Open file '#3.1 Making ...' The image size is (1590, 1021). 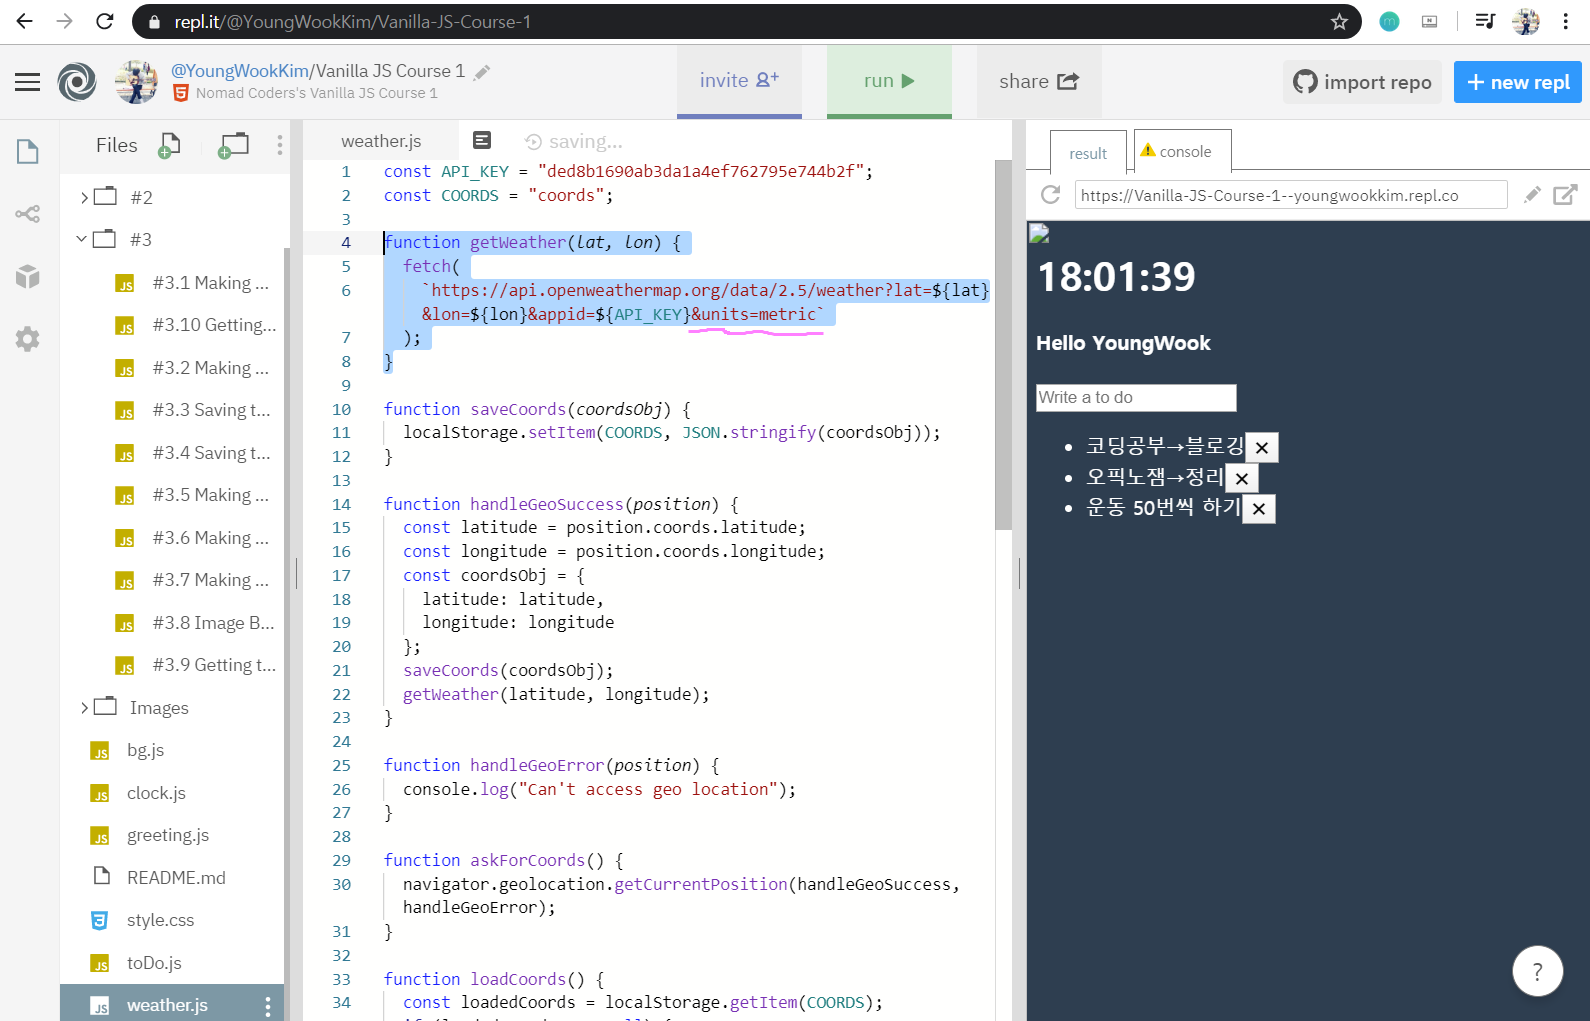(x=192, y=283)
